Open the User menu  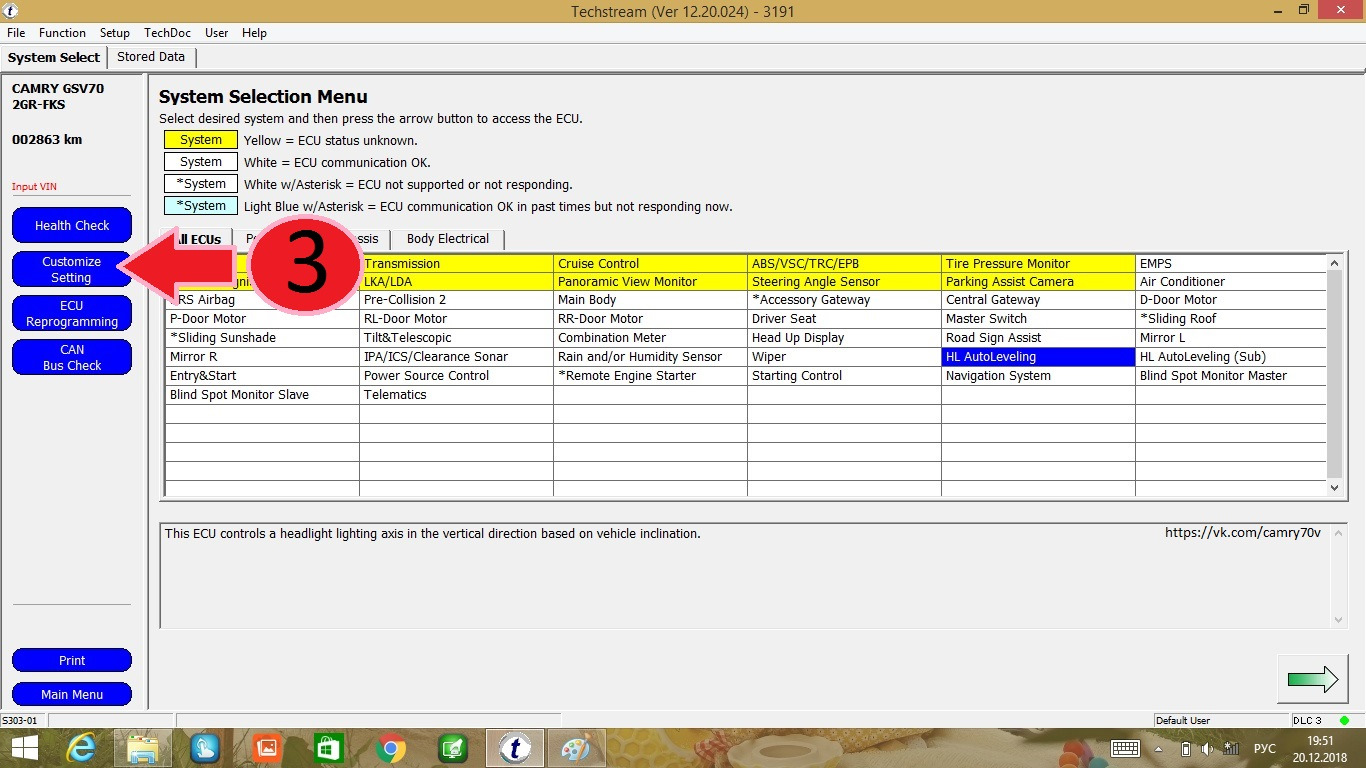point(217,33)
